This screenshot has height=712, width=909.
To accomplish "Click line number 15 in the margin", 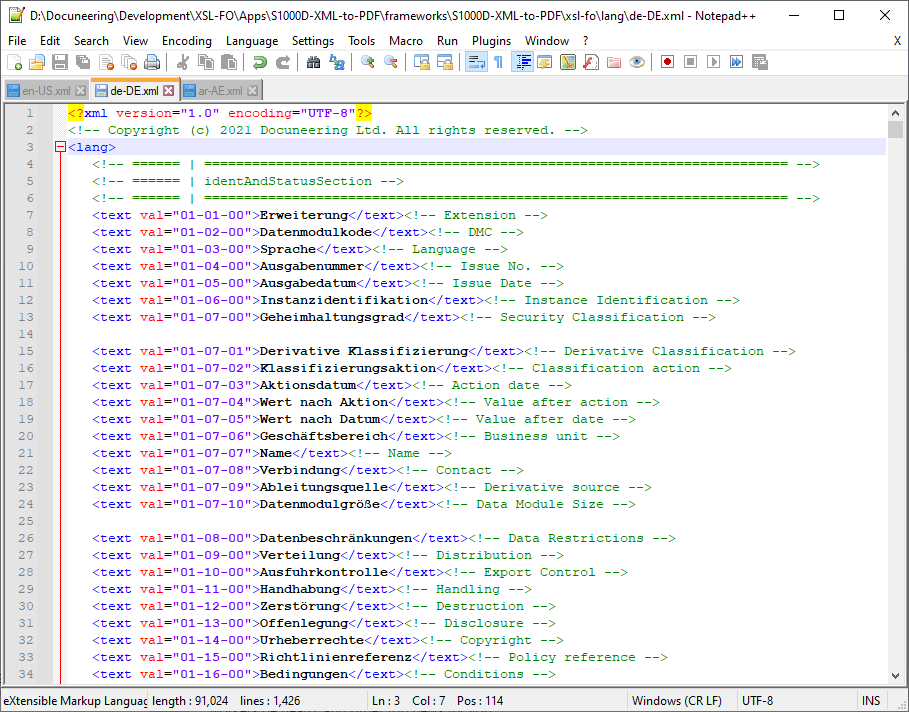I will tap(26, 351).
